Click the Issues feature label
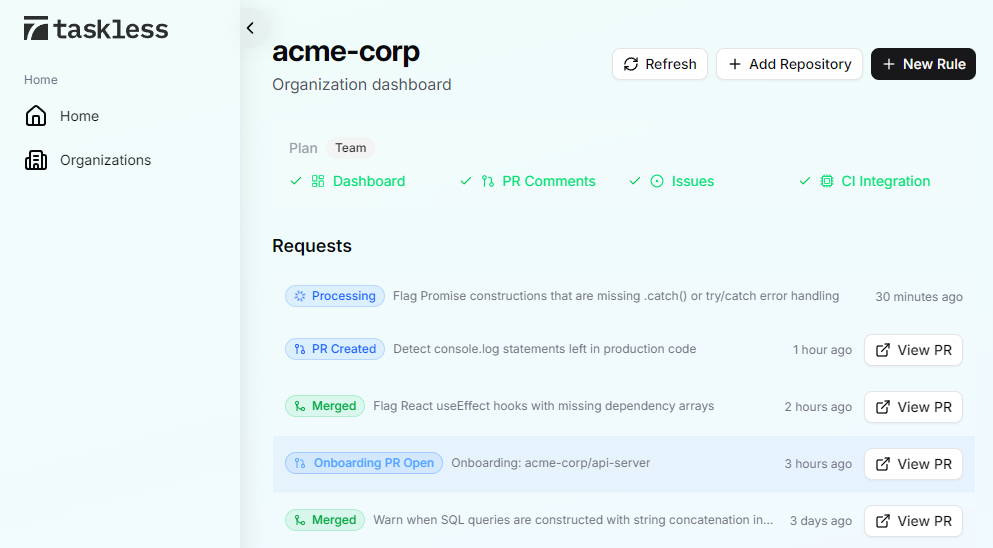The width and height of the screenshot is (993, 548). click(693, 181)
